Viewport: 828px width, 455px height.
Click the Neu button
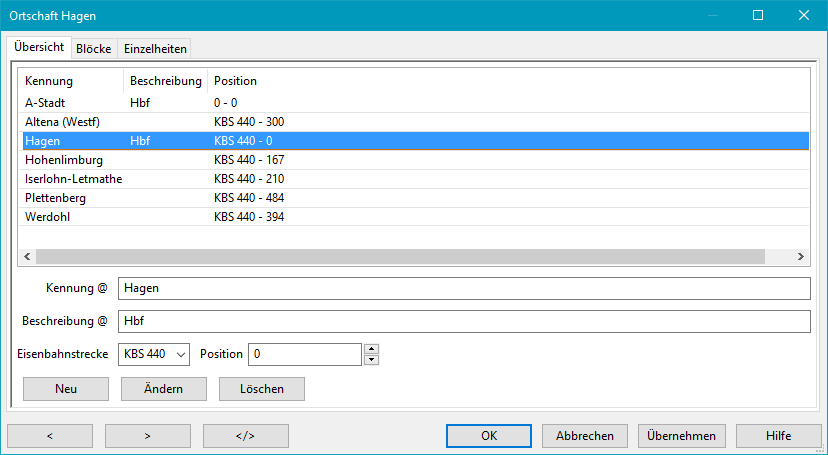[x=66, y=389]
